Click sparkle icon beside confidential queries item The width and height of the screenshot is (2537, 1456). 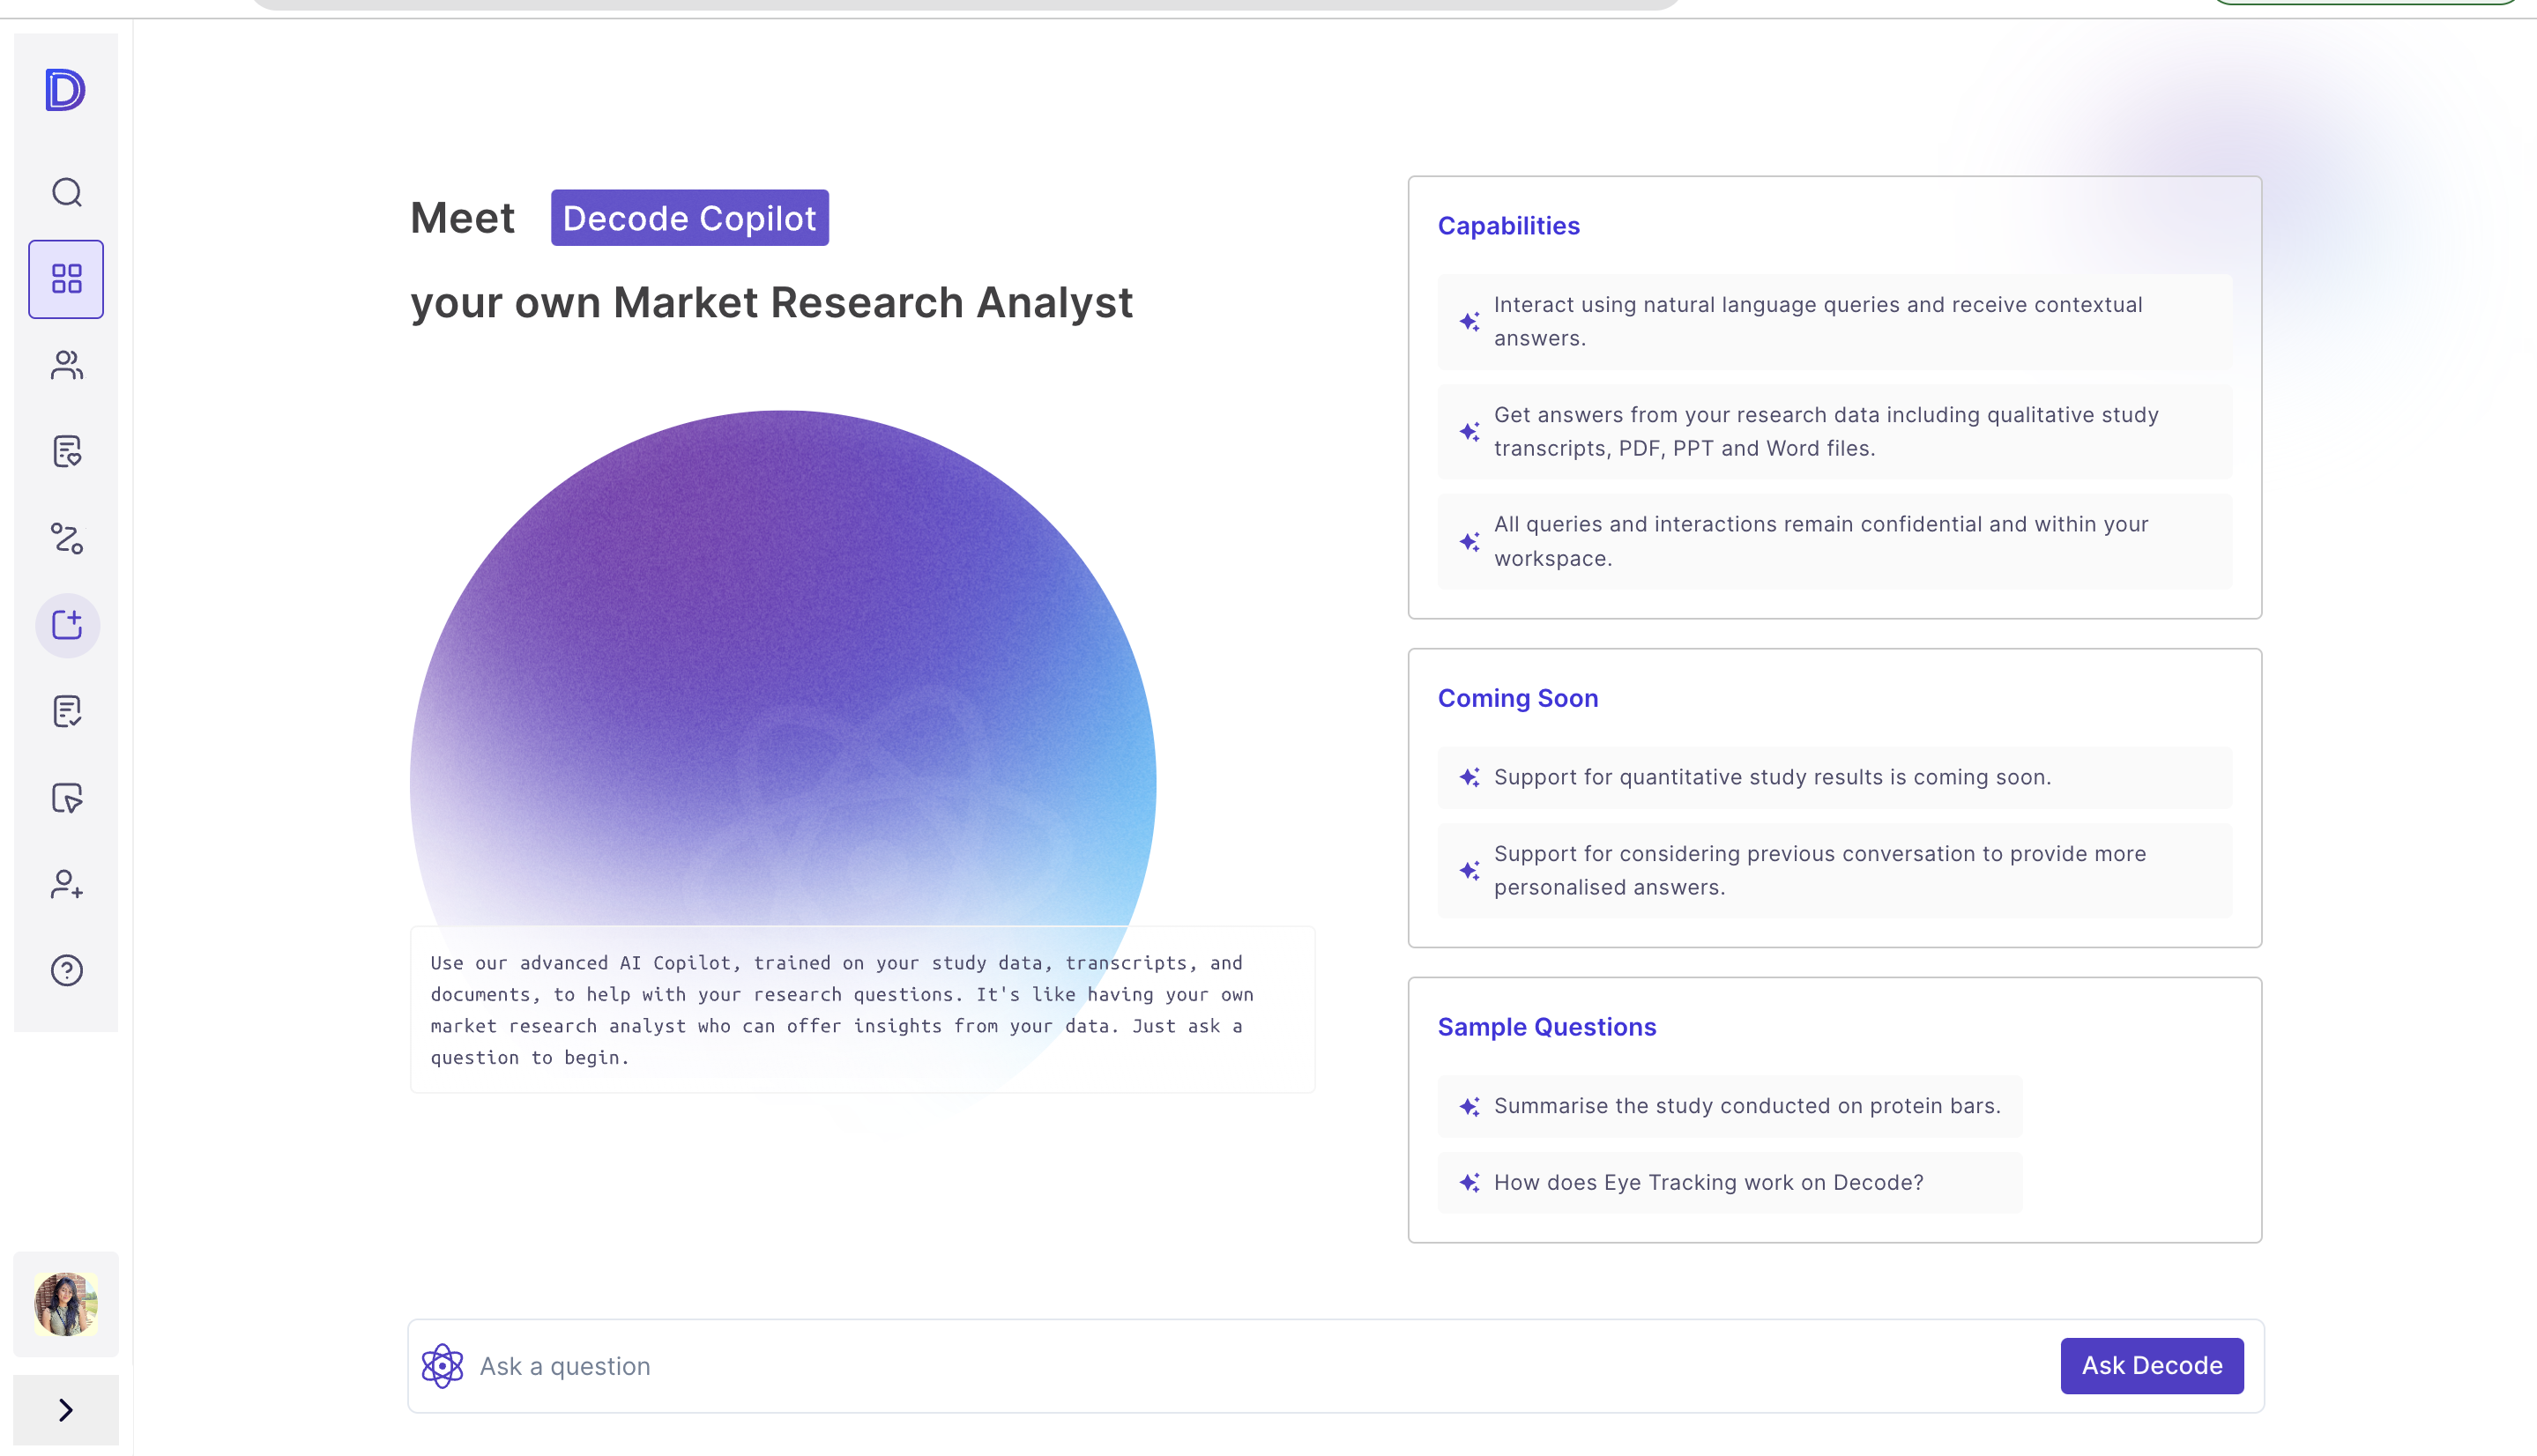coord(1469,541)
